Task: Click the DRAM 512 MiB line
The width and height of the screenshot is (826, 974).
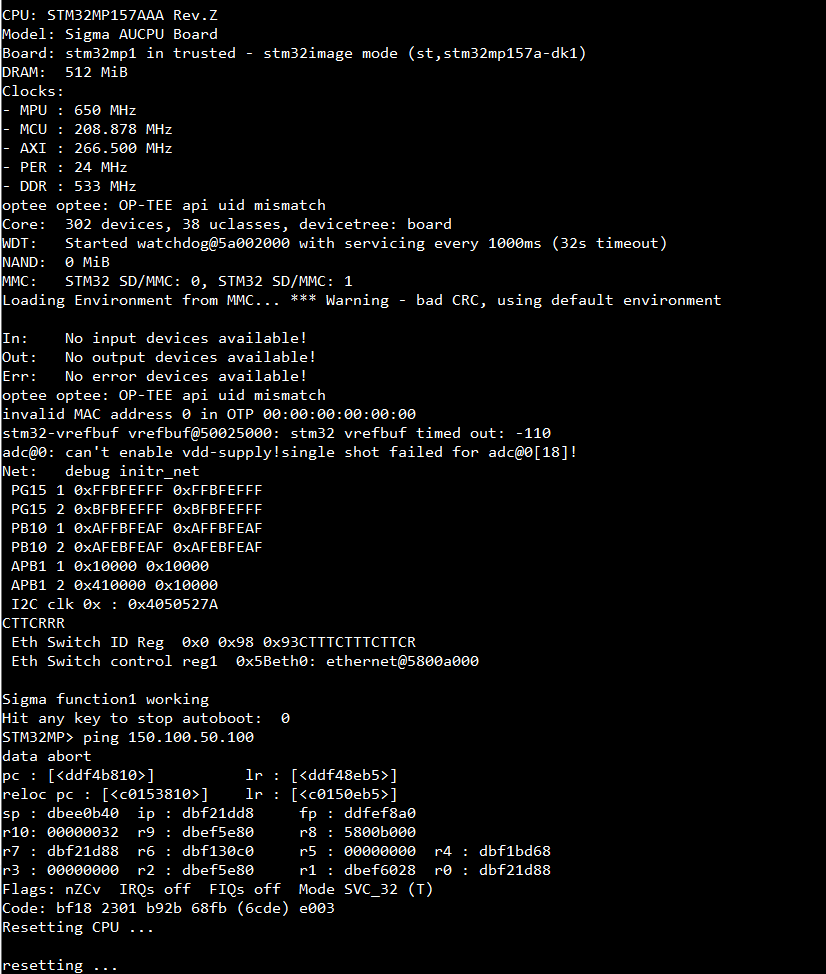Action: [x=65, y=72]
